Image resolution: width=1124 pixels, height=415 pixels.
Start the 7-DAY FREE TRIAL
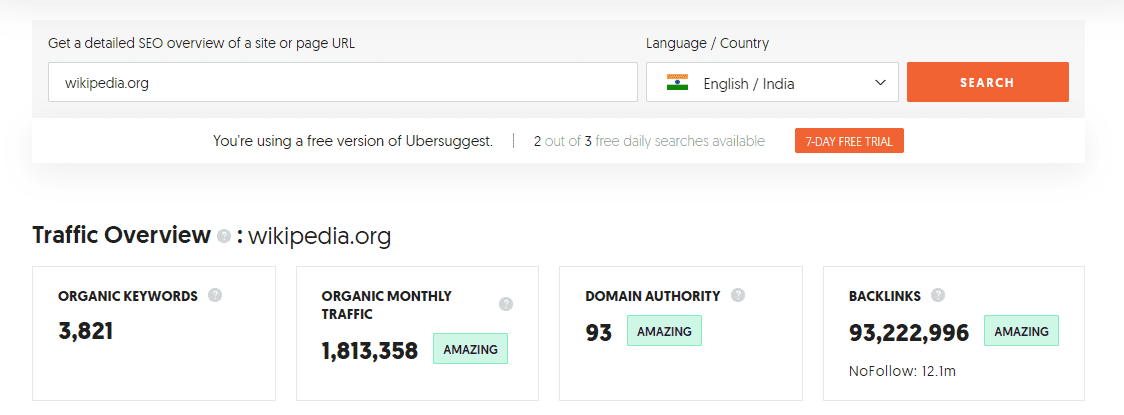pyautogui.click(x=849, y=141)
